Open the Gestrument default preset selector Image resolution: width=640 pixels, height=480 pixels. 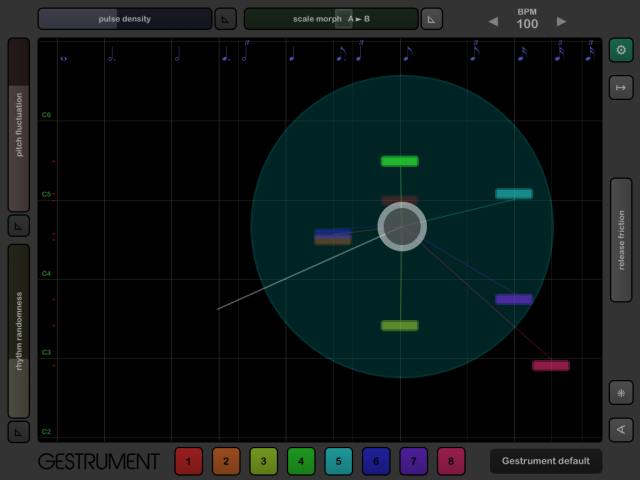click(x=546, y=461)
